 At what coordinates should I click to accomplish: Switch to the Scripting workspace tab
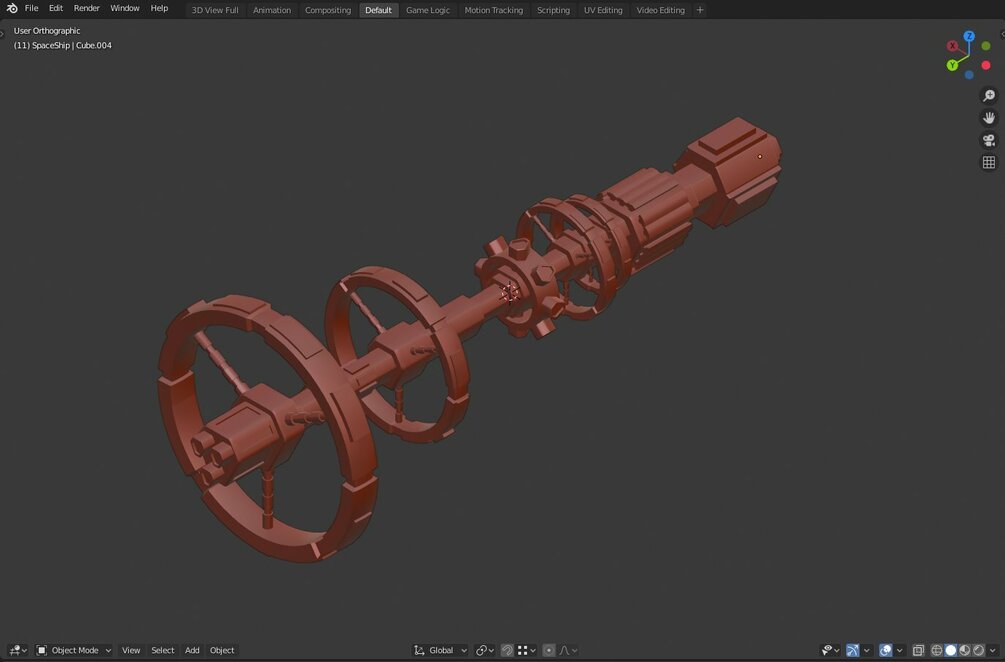pos(553,10)
